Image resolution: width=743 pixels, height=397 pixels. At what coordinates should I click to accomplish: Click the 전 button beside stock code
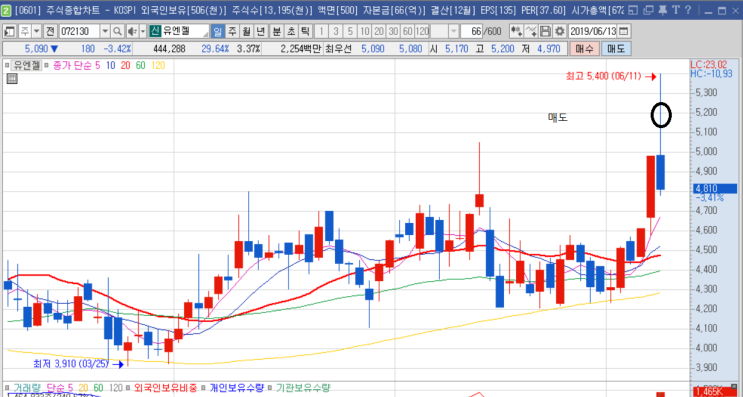(50, 31)
